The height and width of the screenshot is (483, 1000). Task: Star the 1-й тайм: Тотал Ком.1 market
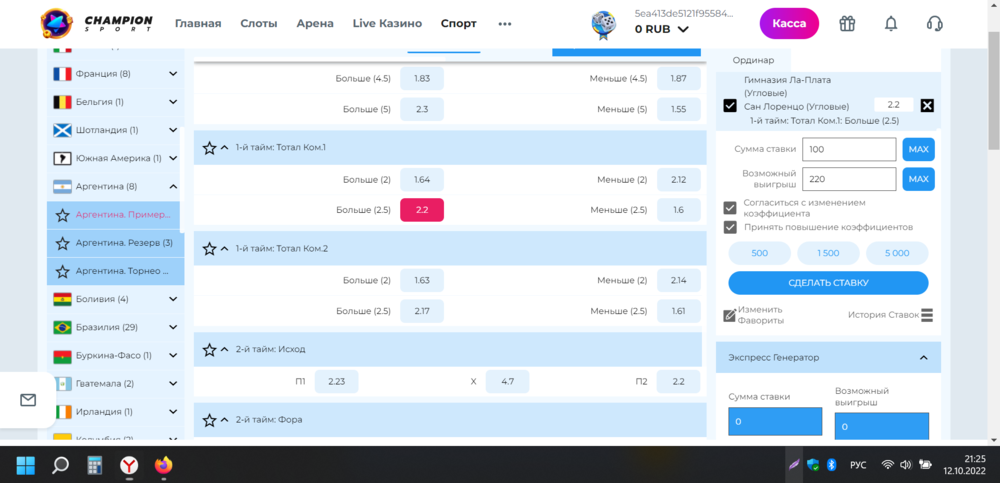[209, 148]
